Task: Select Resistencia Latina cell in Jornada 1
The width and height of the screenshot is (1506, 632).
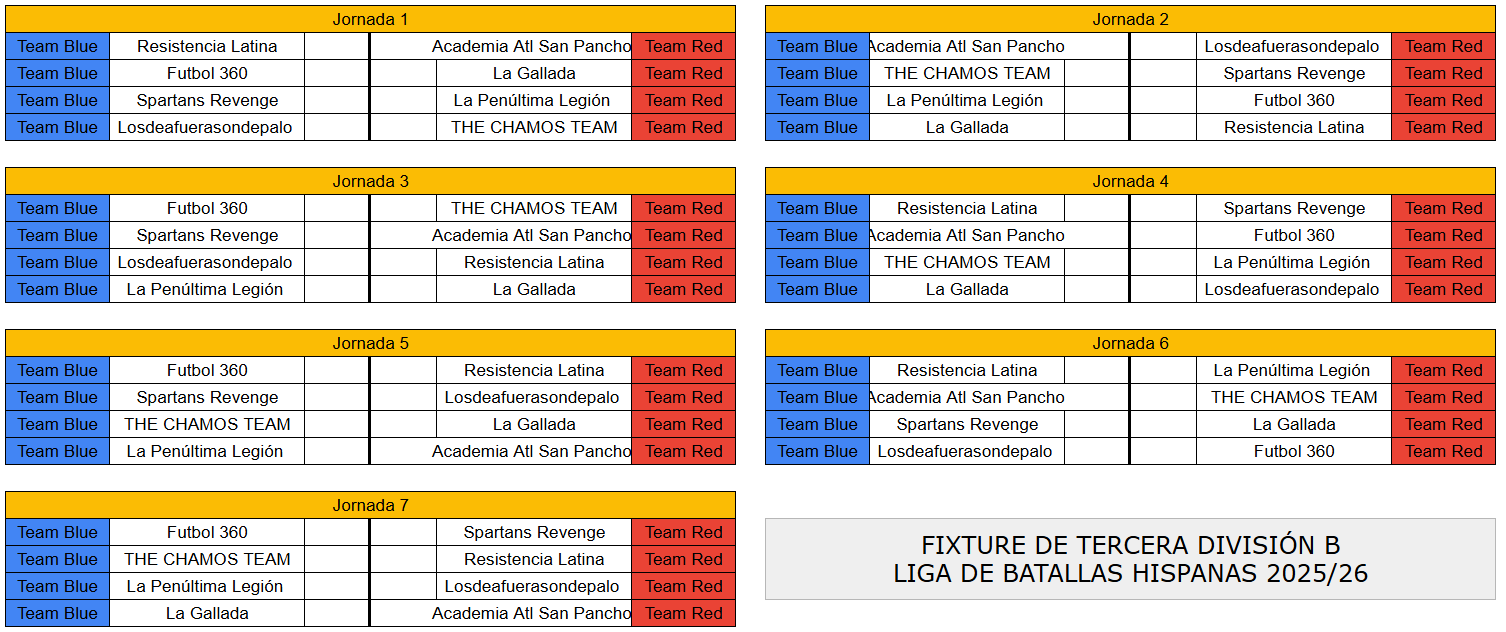Action: [207, 46]
